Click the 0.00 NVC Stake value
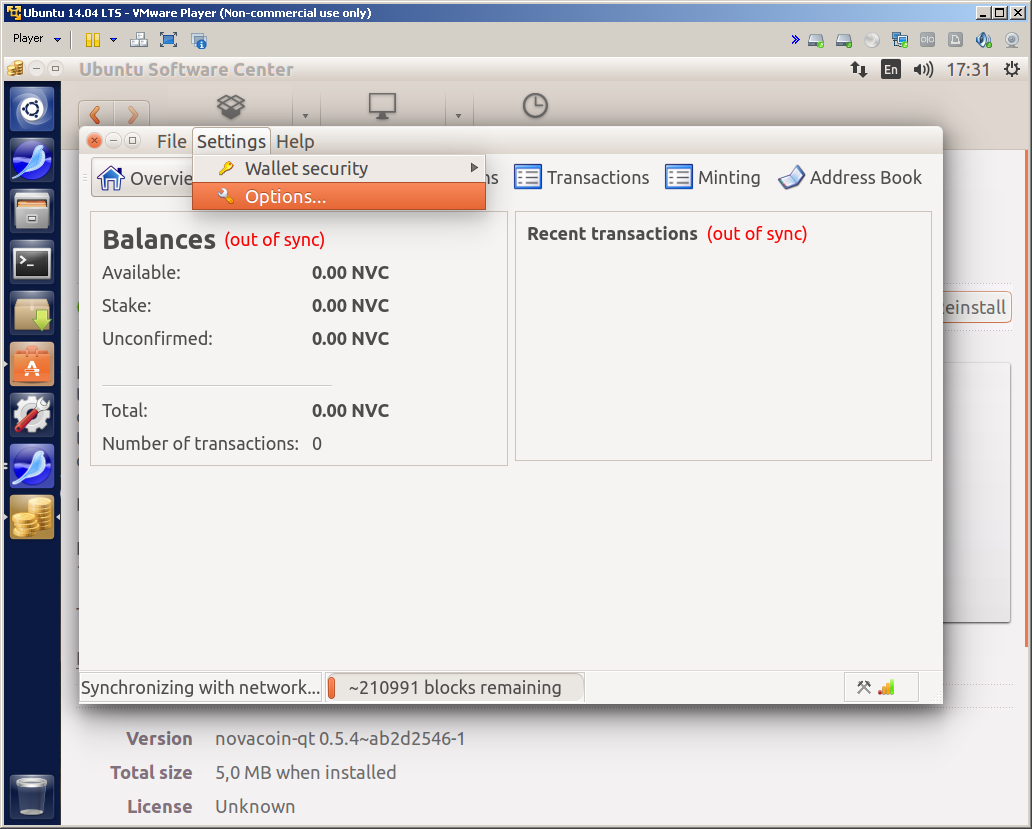The width and height of the screenshot is (1032, 829). coord(350,305)
